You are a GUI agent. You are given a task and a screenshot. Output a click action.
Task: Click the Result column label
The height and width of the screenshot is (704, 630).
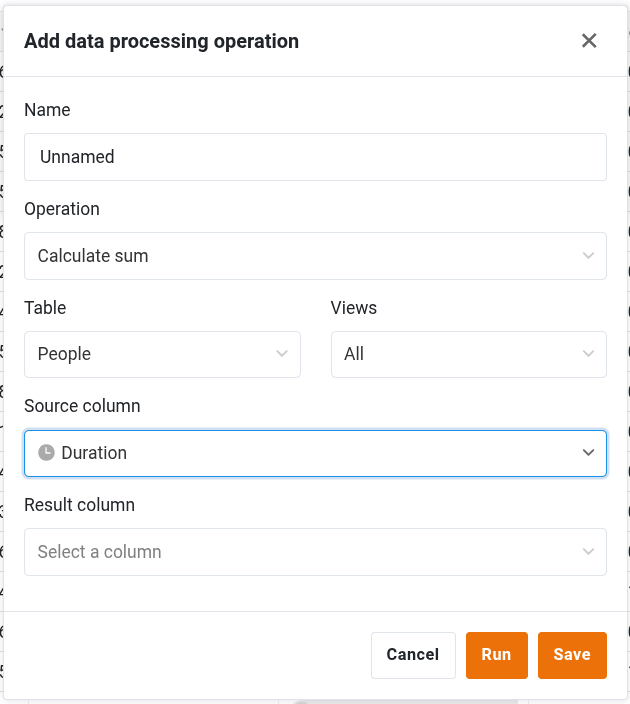click(x=79, y=505)
